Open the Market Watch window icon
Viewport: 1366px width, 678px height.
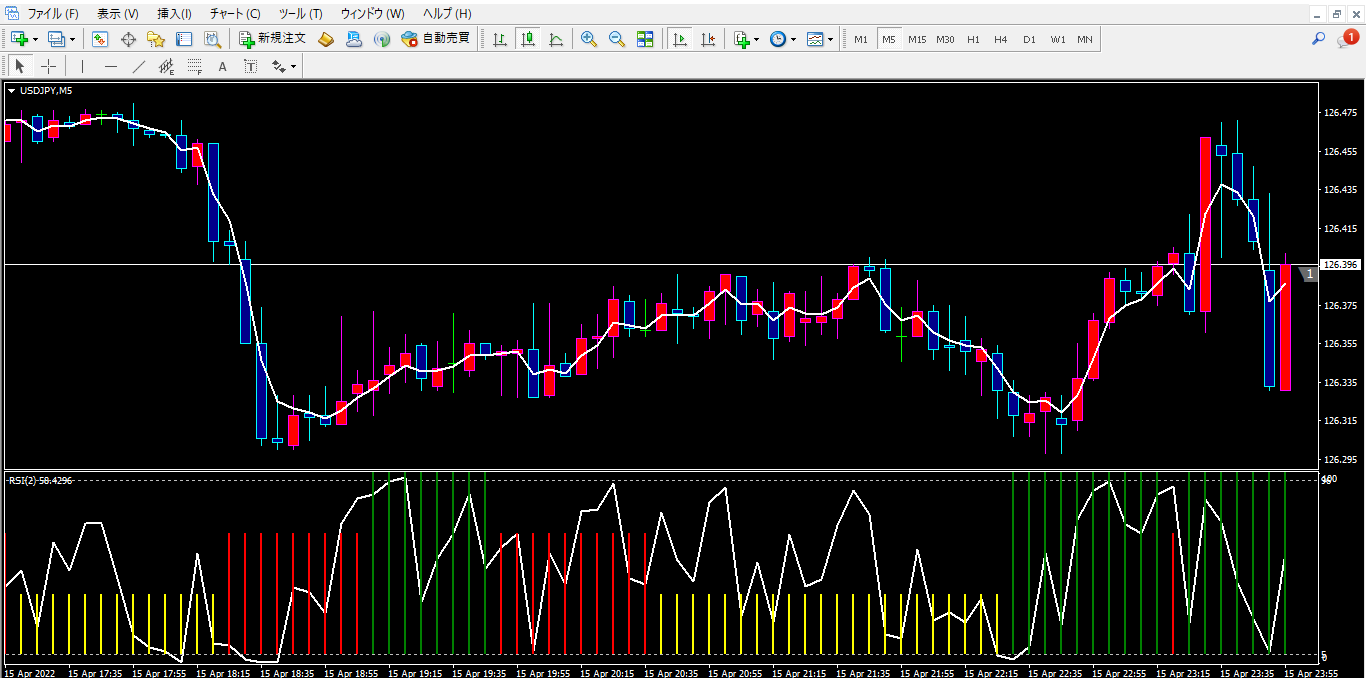click(x=100, y=39)
